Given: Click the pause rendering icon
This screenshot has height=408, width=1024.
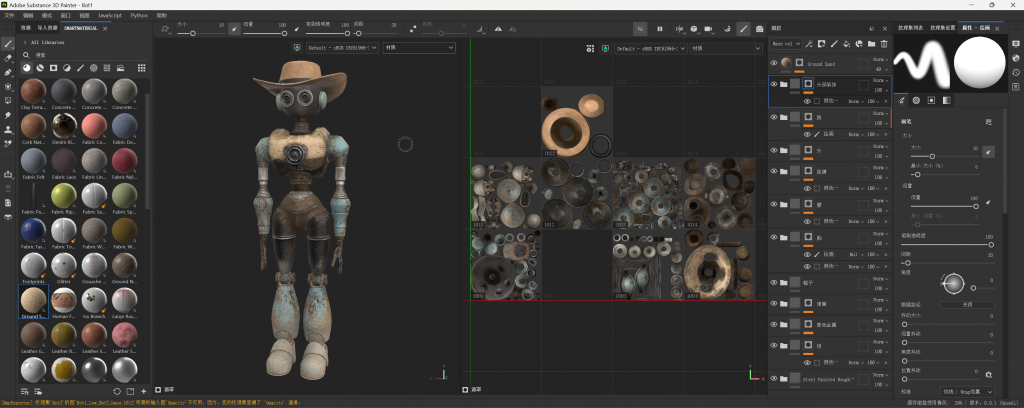Looking at the screenshot, I should tap(660, 28).
